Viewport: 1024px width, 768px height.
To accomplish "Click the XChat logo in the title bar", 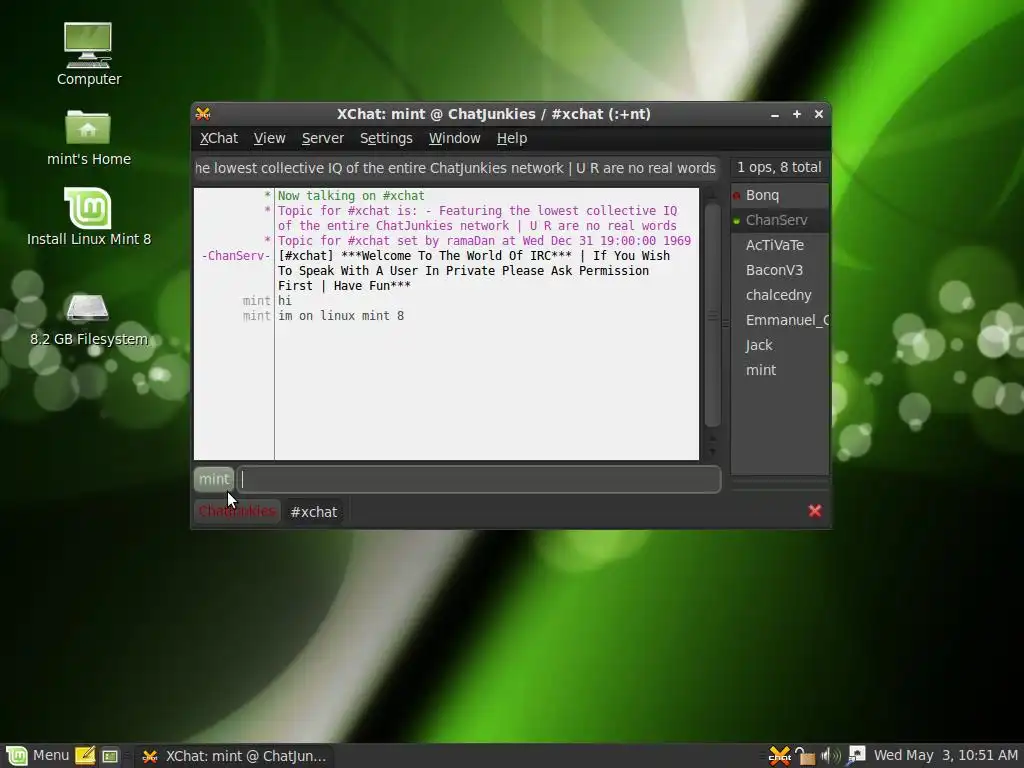I will [x=203, y=114].
